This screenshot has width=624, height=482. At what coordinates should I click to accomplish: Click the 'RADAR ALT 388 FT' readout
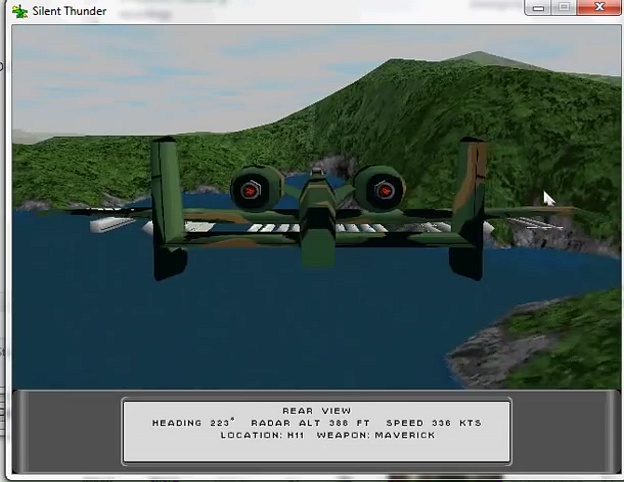310,423
